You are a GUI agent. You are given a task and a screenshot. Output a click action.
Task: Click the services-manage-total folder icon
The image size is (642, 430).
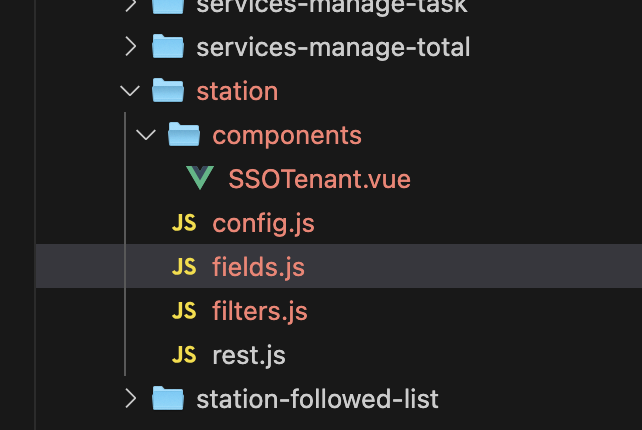click(x=168, y=47)
